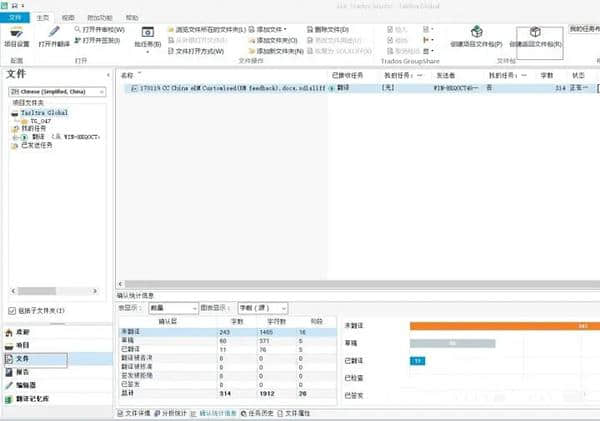Select the docx.sdlxliff file row

pyautogui.click(x=360, y=88)
